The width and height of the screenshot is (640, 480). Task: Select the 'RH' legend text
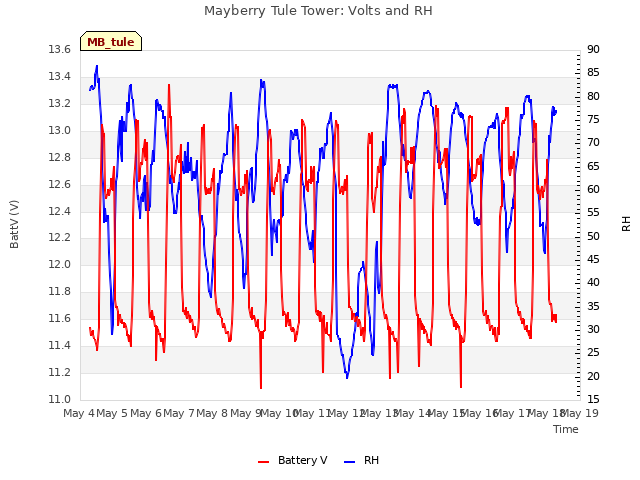[371, 460]
